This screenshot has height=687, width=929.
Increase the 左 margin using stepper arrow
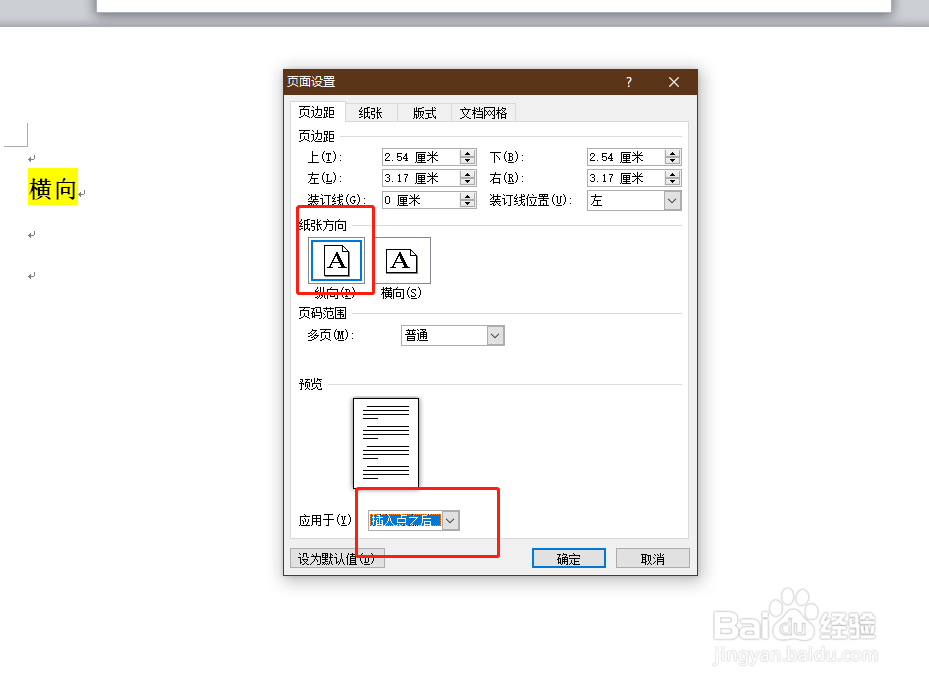[x=468, y=173]
